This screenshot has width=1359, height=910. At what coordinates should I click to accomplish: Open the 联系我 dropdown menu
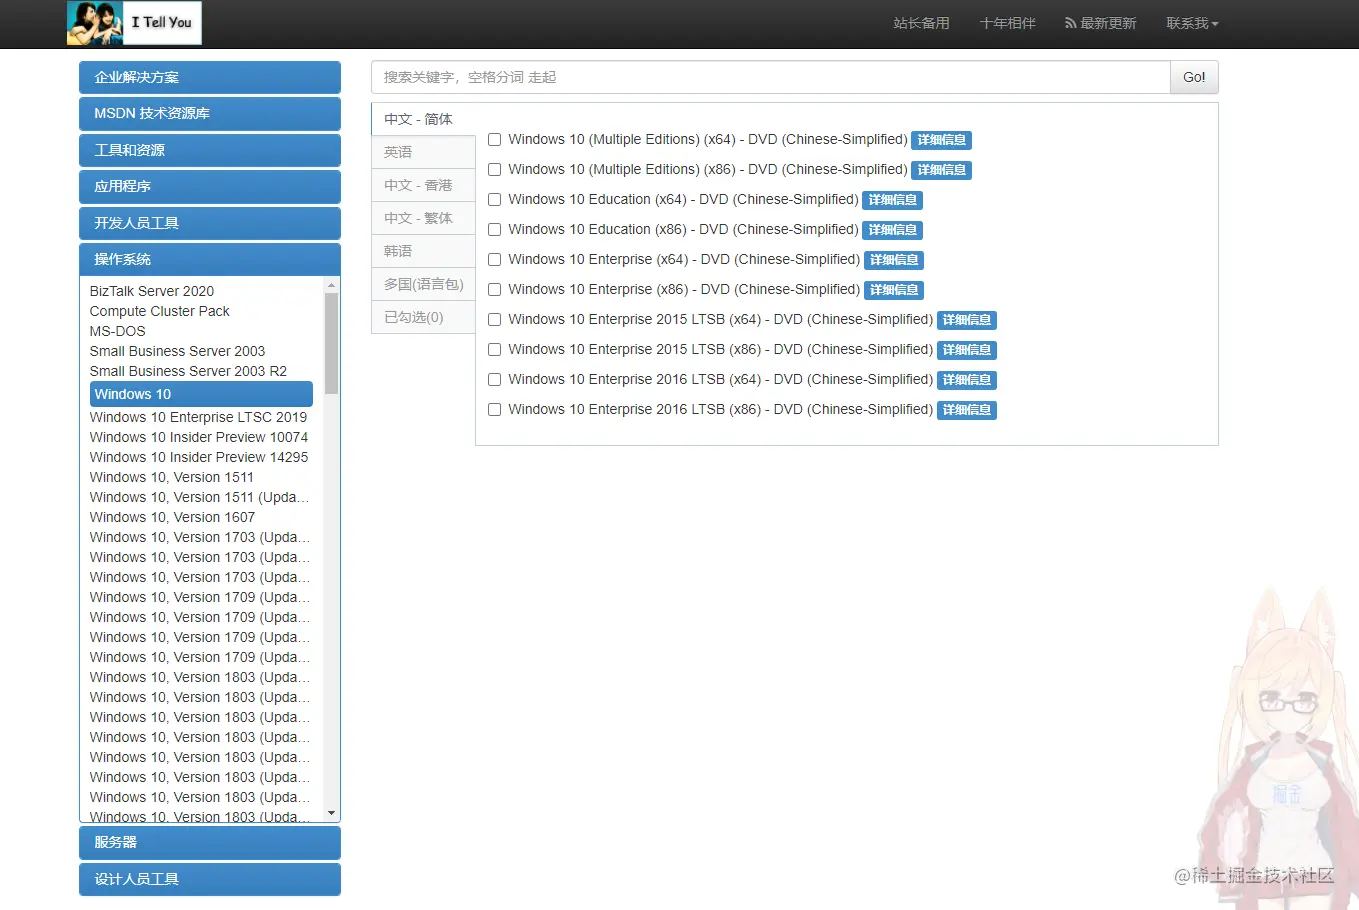[x=1192, y=23]
